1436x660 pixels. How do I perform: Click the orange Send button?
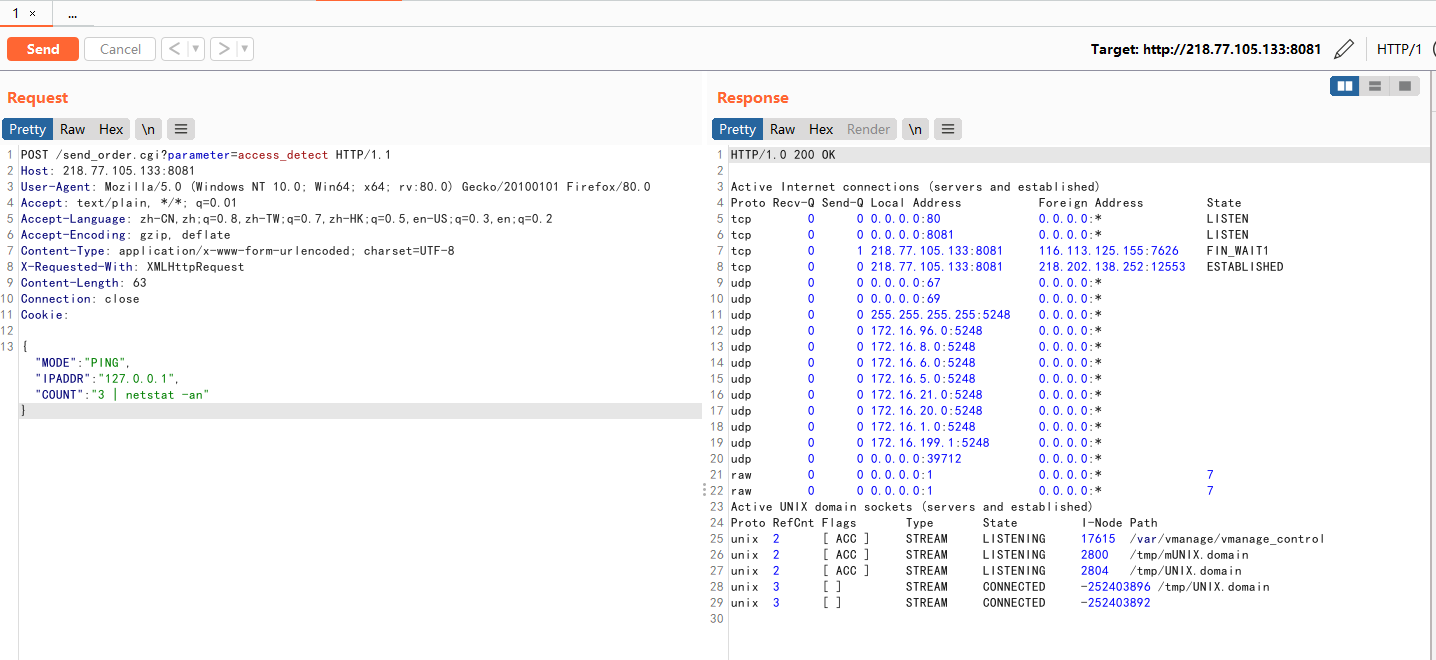pos(43,49)
